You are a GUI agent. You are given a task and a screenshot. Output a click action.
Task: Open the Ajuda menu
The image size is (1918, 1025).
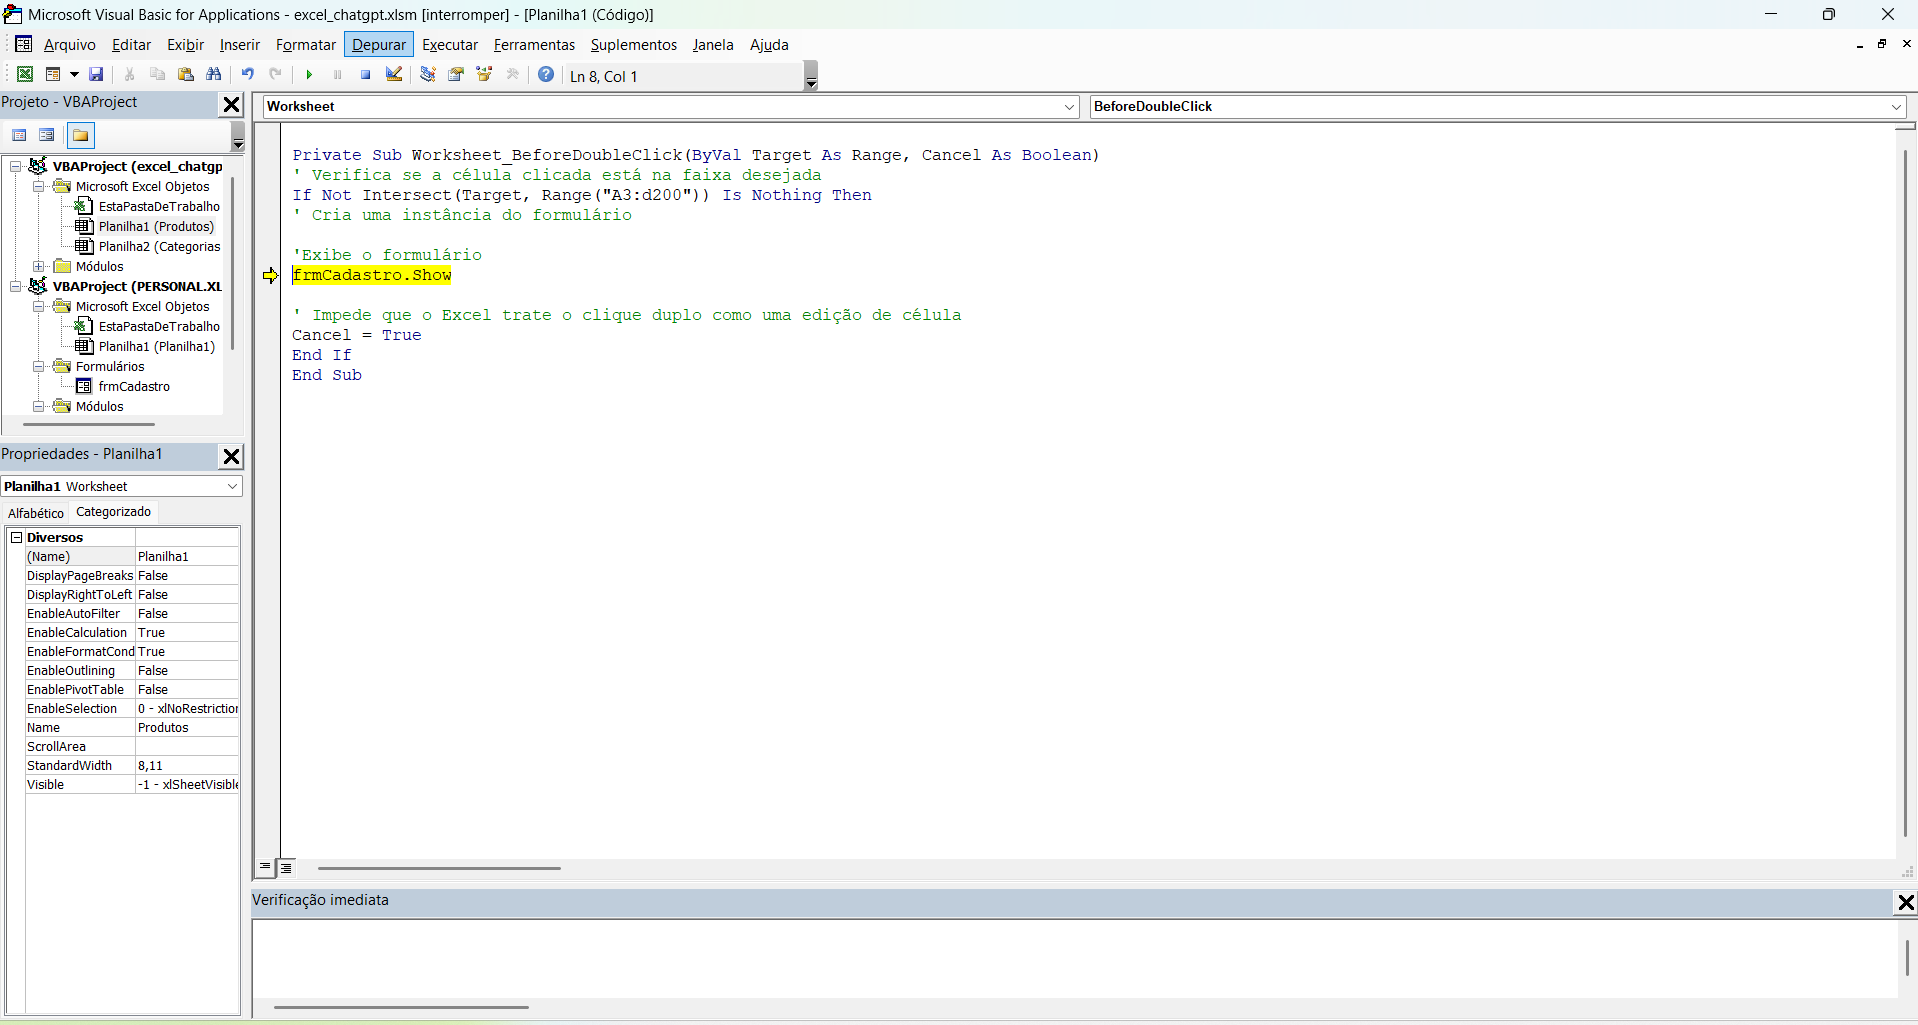tap(769, 45)
